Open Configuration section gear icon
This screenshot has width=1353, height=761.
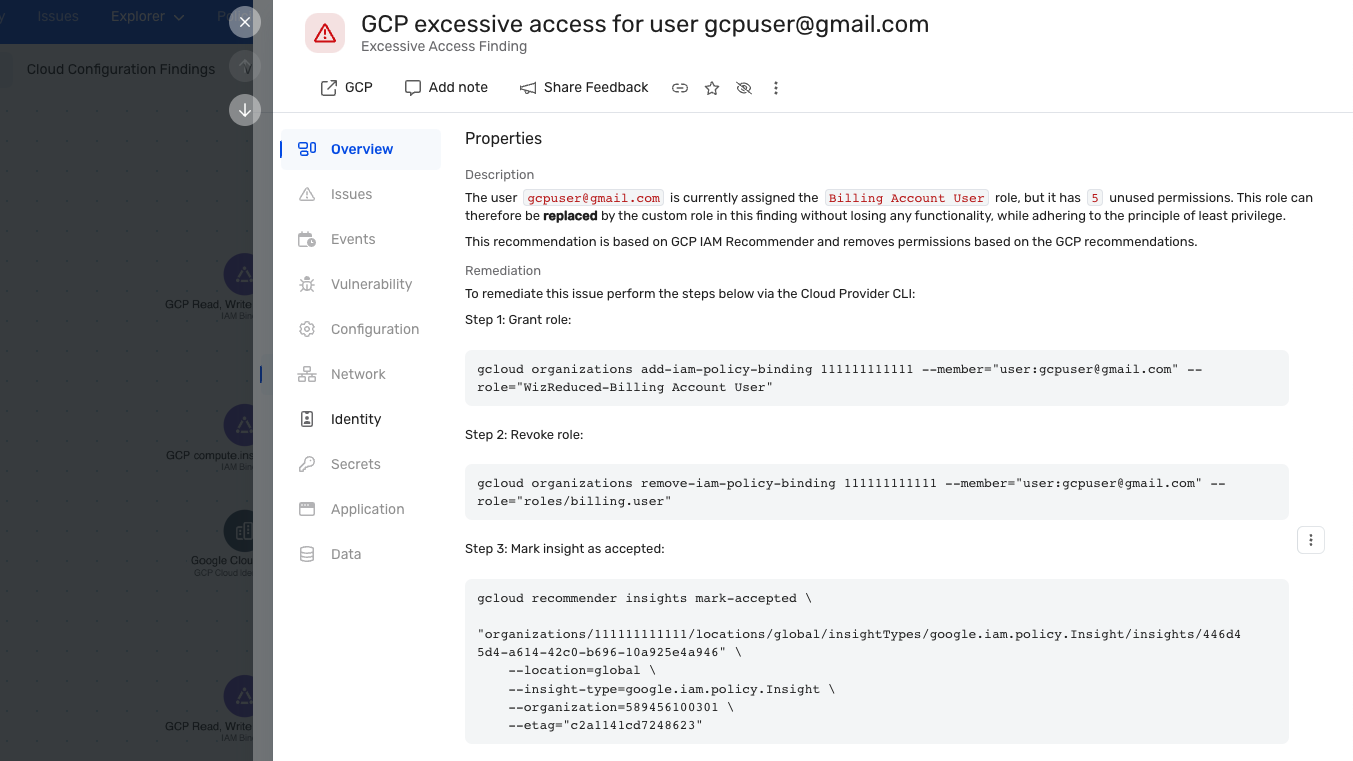[x=307, y=329]
